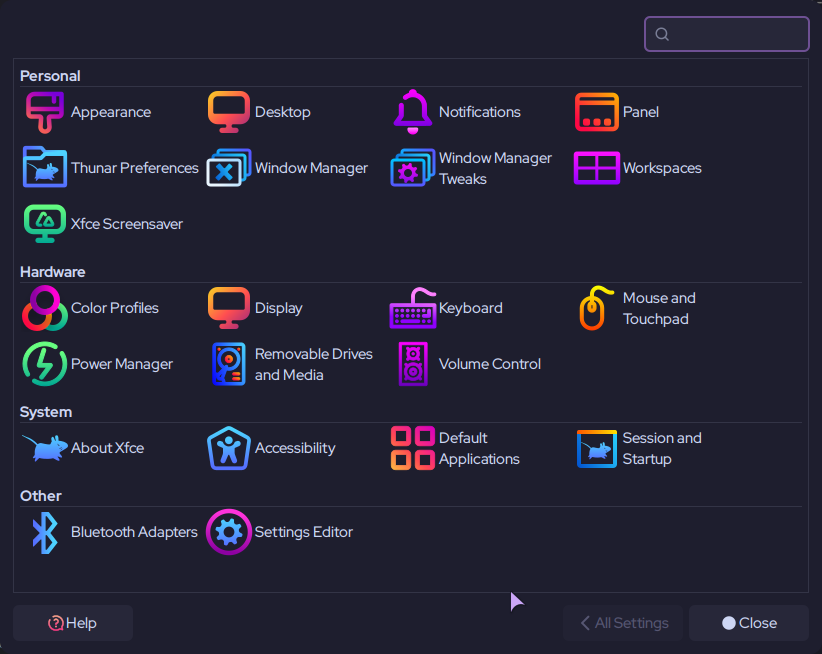Open Desktop settings
The height and width of the screenshot is (654, 822).
(x=229, y=112)
